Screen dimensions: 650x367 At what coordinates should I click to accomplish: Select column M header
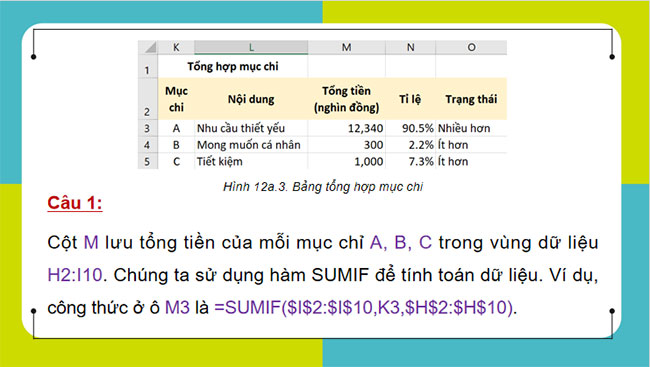point(347,47)
